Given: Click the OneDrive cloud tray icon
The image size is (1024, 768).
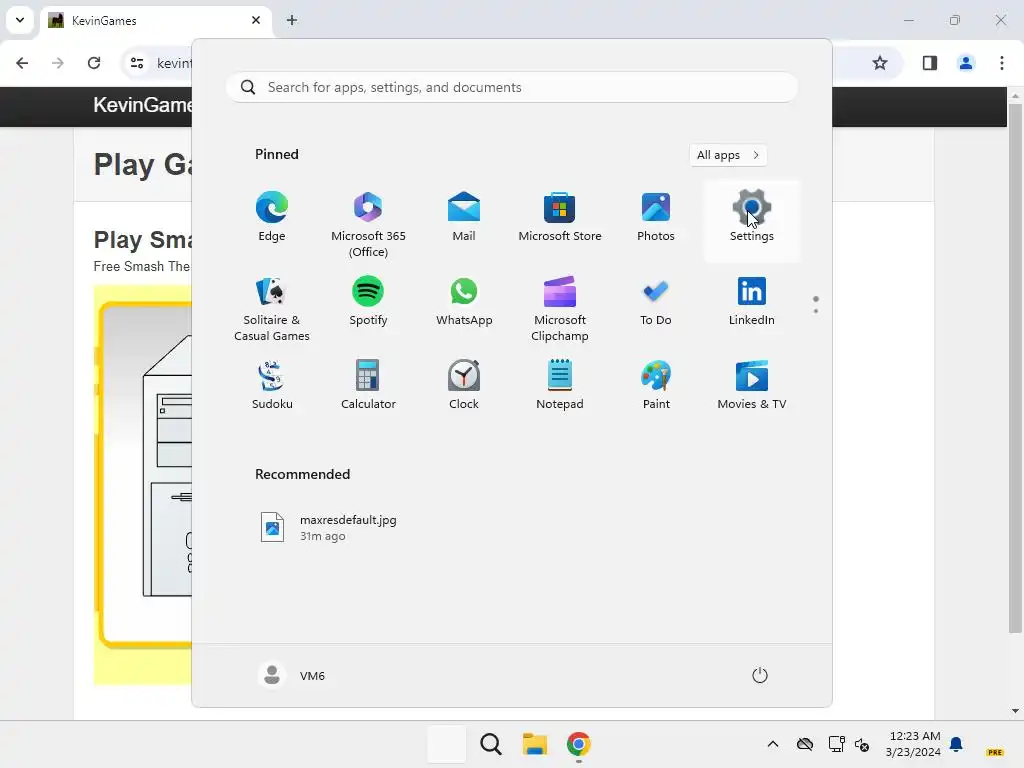Looking at the screenshot, I should pyautogui.click(x=805, y=744).
